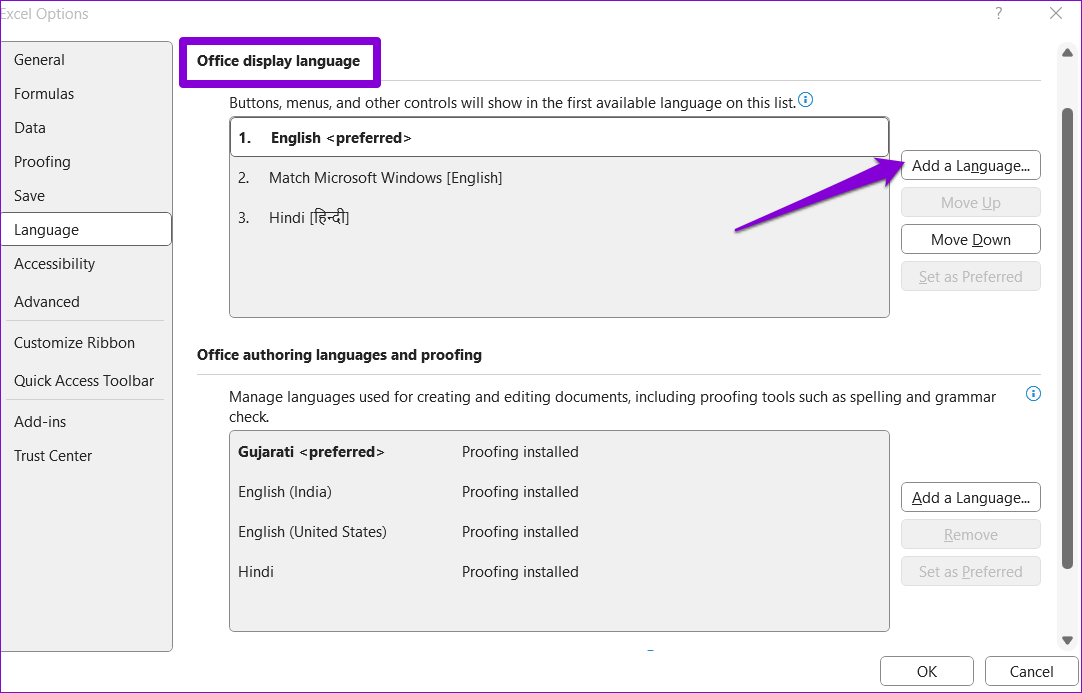Click Add a Language for display languages
Image resolution: width=1082 pixels, height=693 pixels.
coord(970,165)
